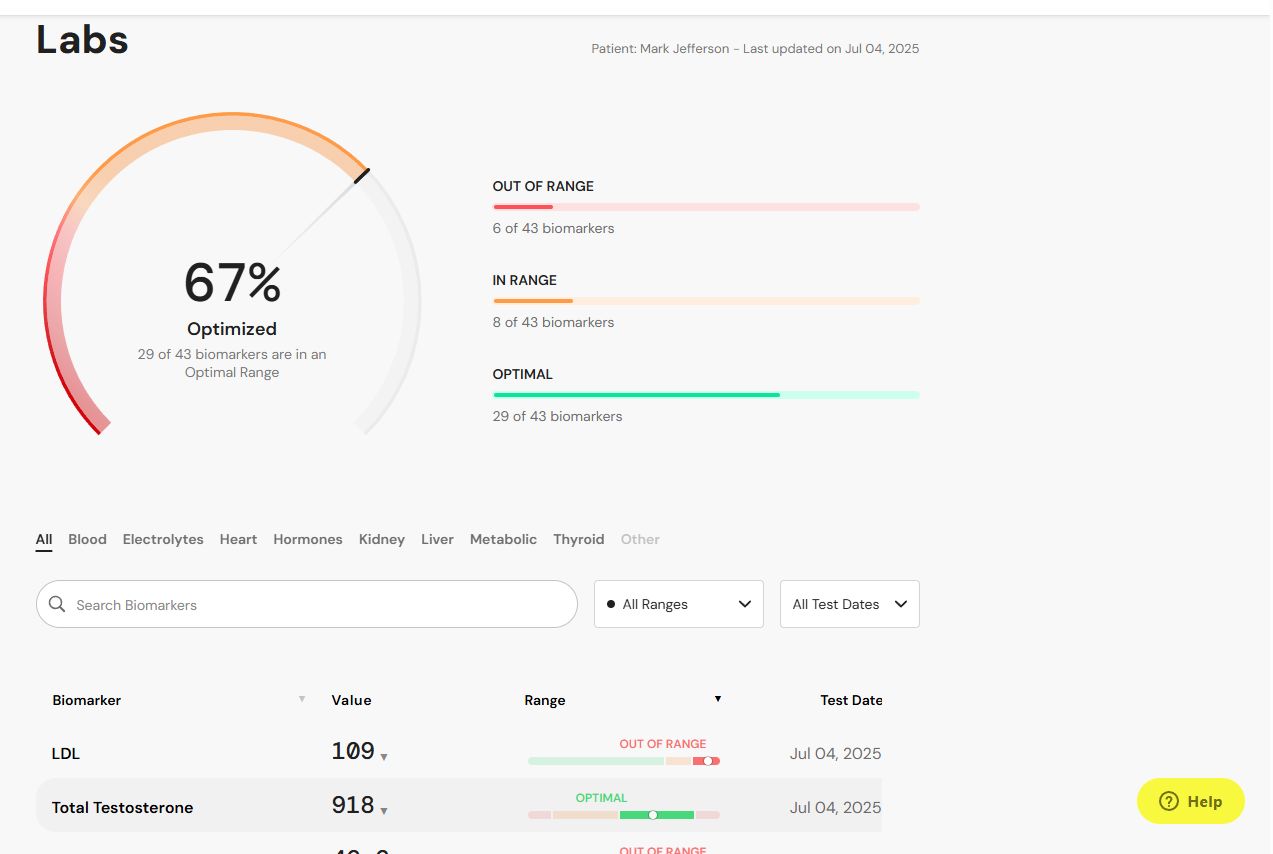The height and width of the screenshot is (854, 1273).
Task: Click the Total Testosterone row
Action: point(459,806)
